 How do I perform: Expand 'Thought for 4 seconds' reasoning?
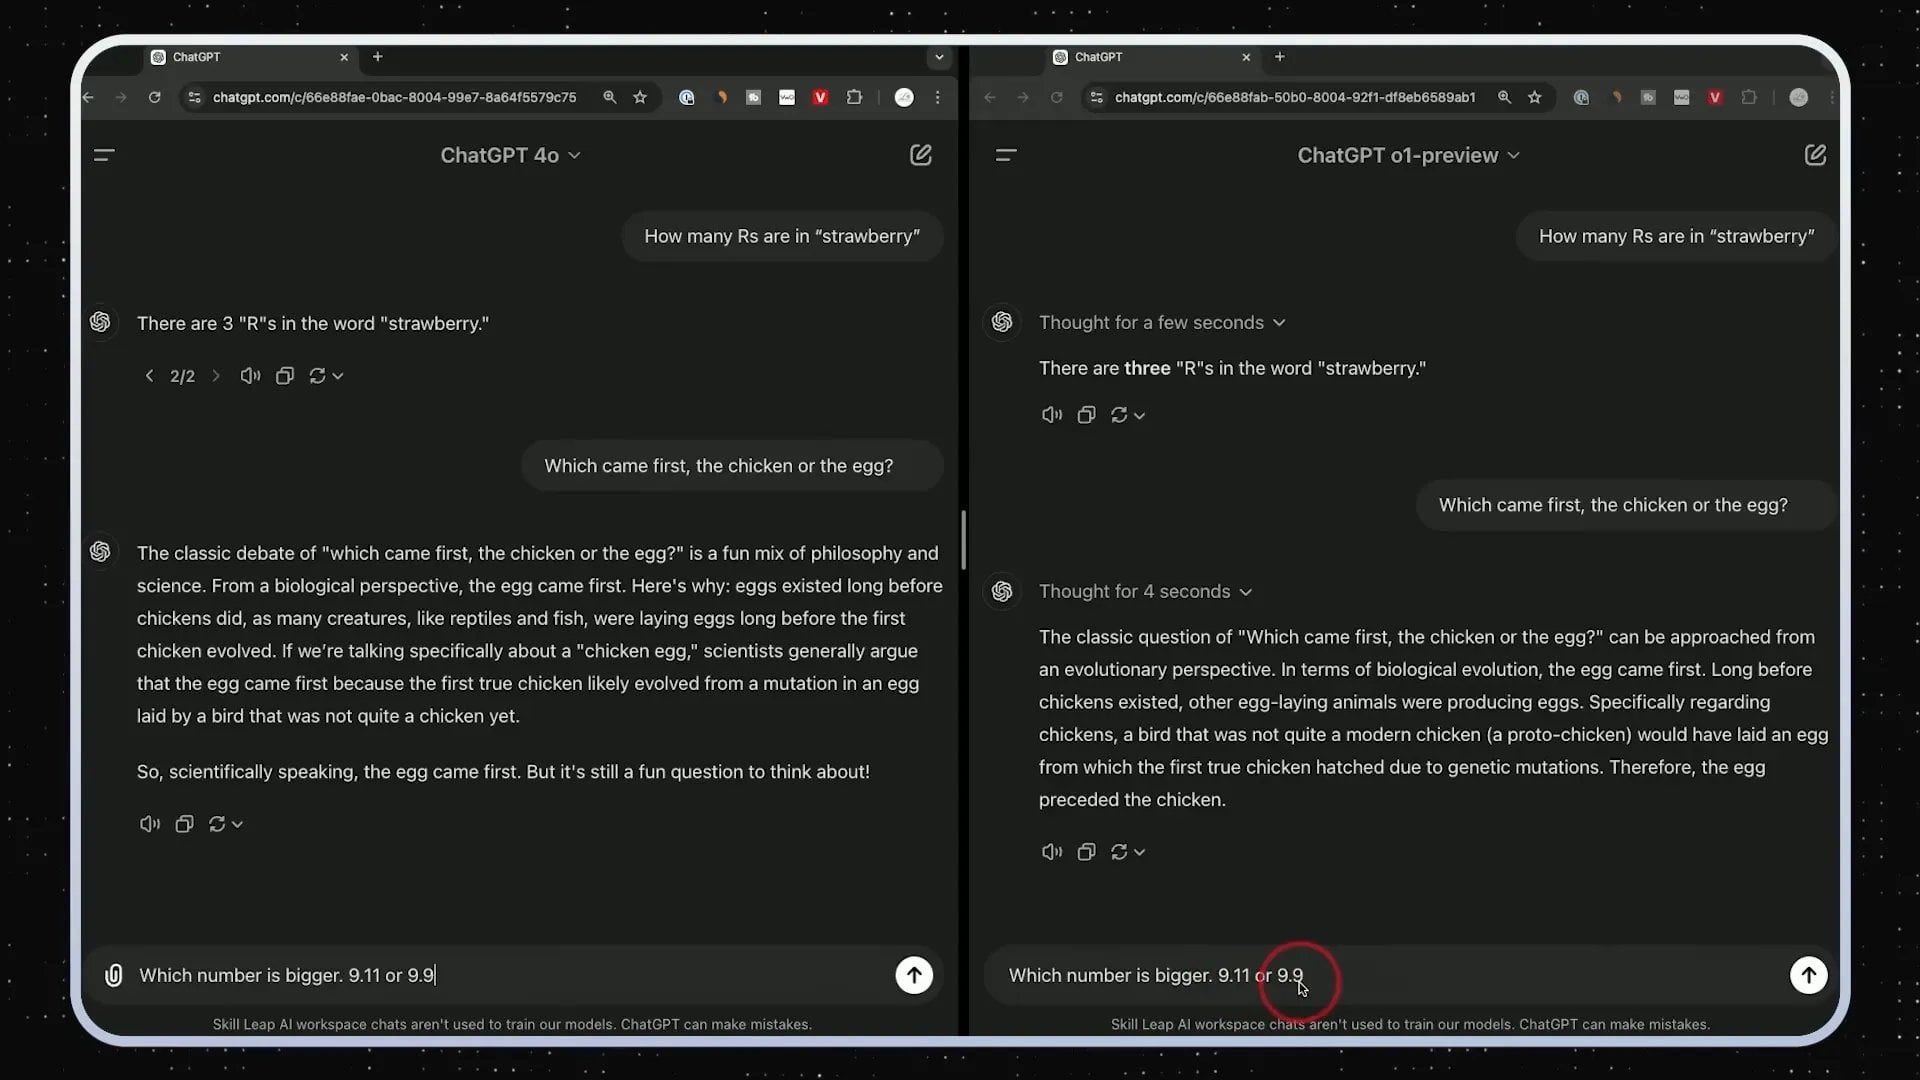(1145, 591)
